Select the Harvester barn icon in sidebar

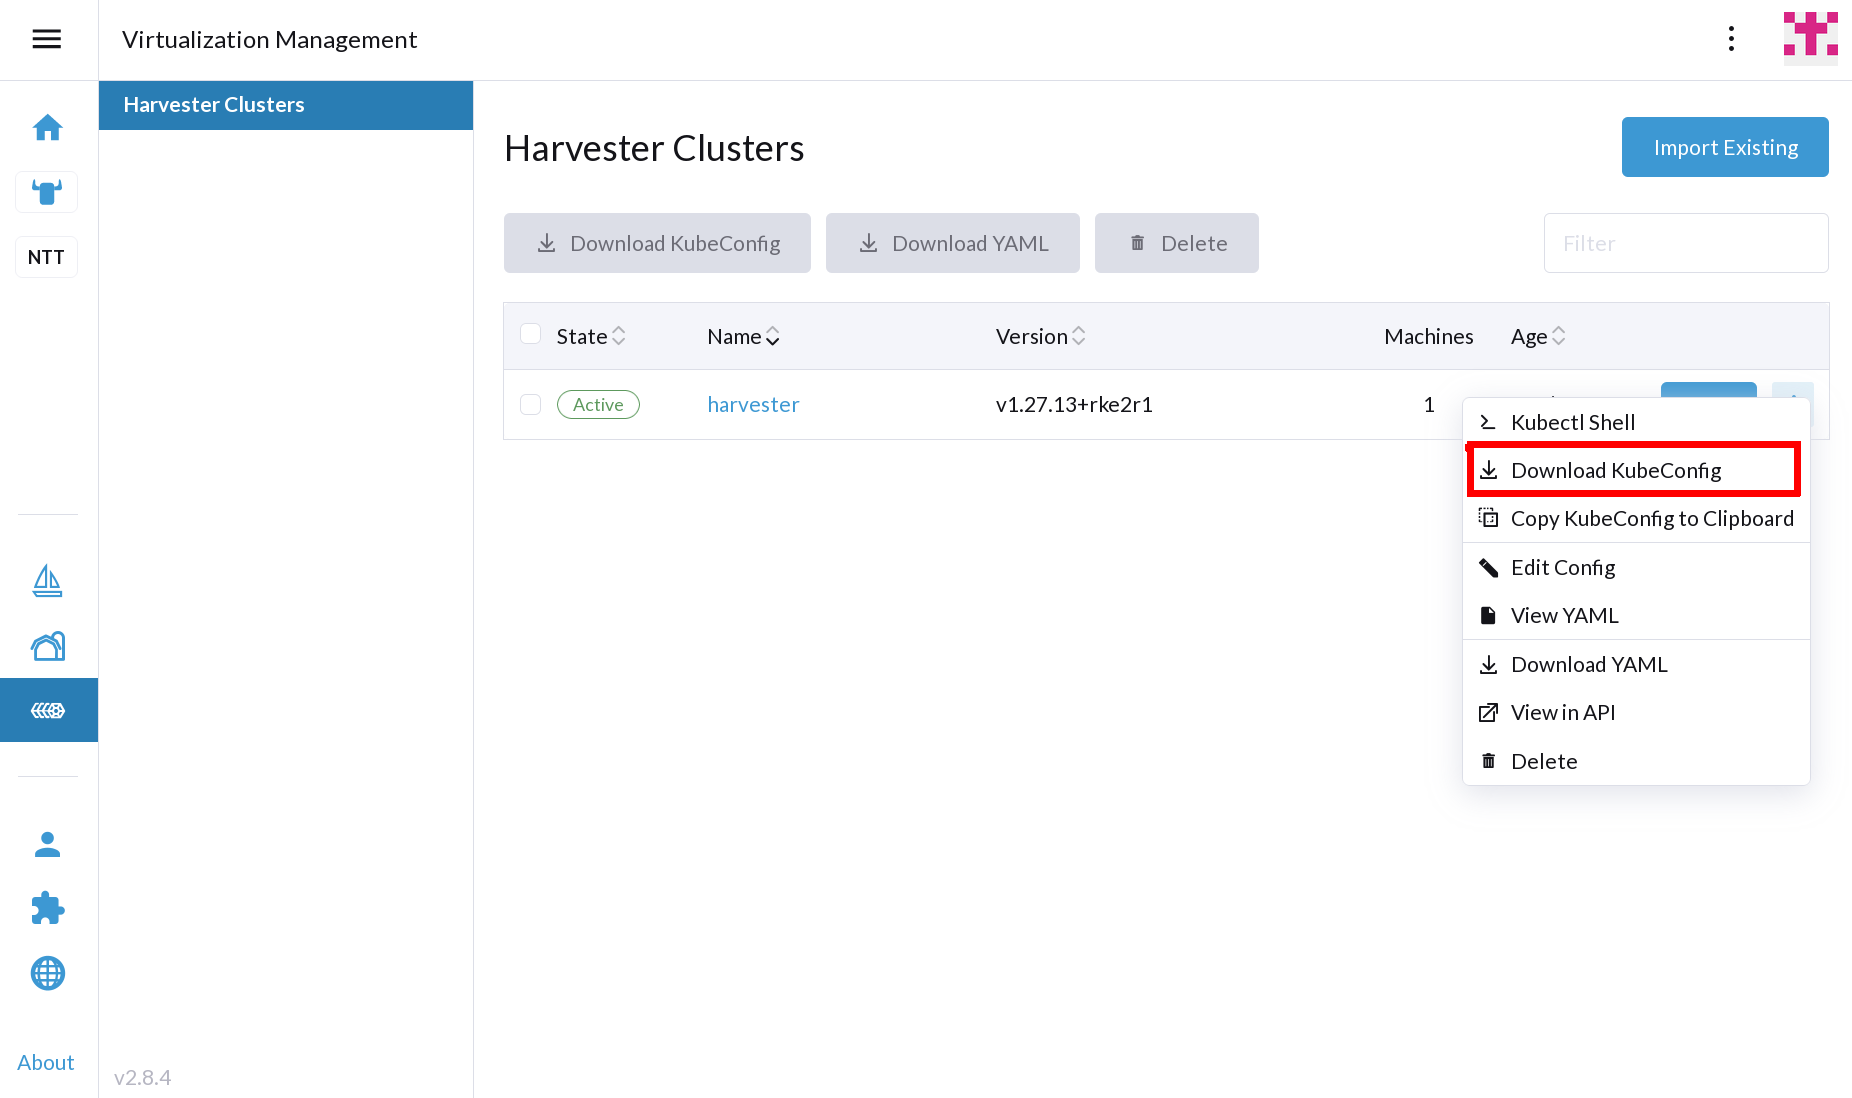pyautogui.click(x=47, y=646)
